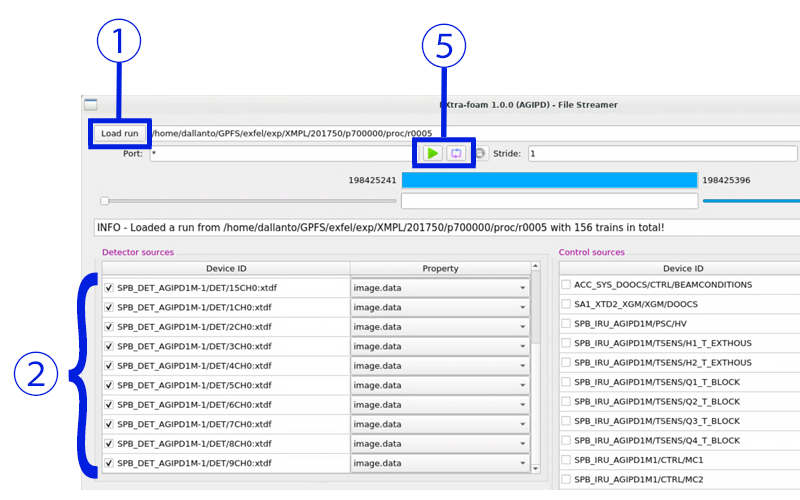Screen dimensions: 800x500
Task: Click the Load run button
Action: tap(119, 133)
